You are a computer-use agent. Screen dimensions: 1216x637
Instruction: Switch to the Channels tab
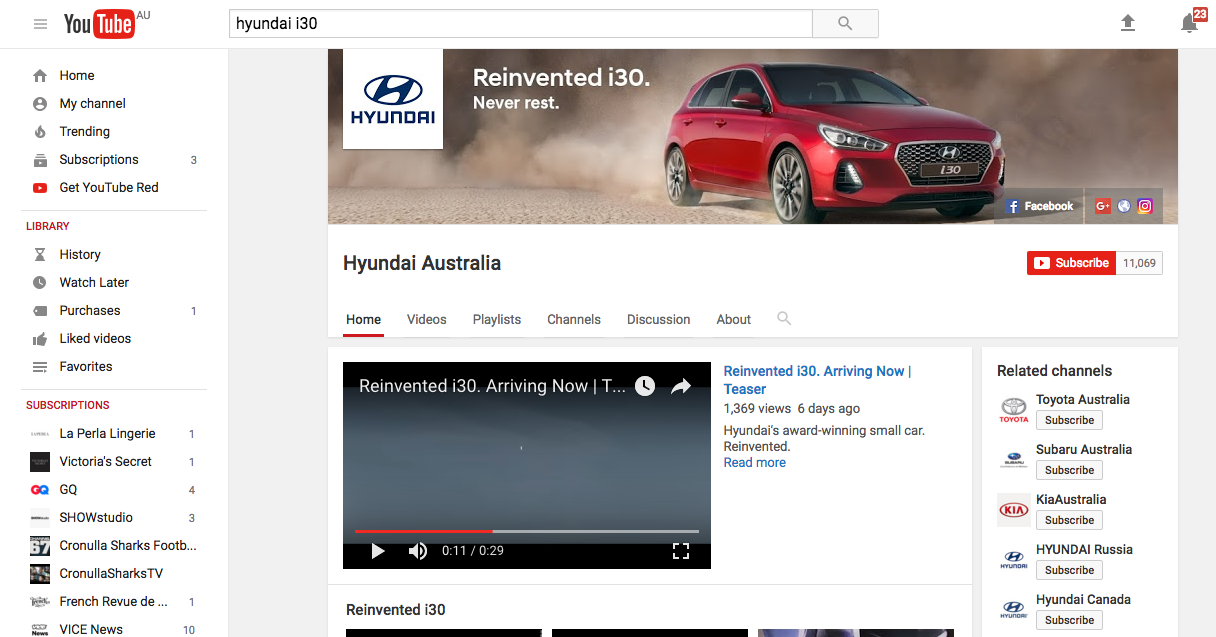tap(574, 320)
